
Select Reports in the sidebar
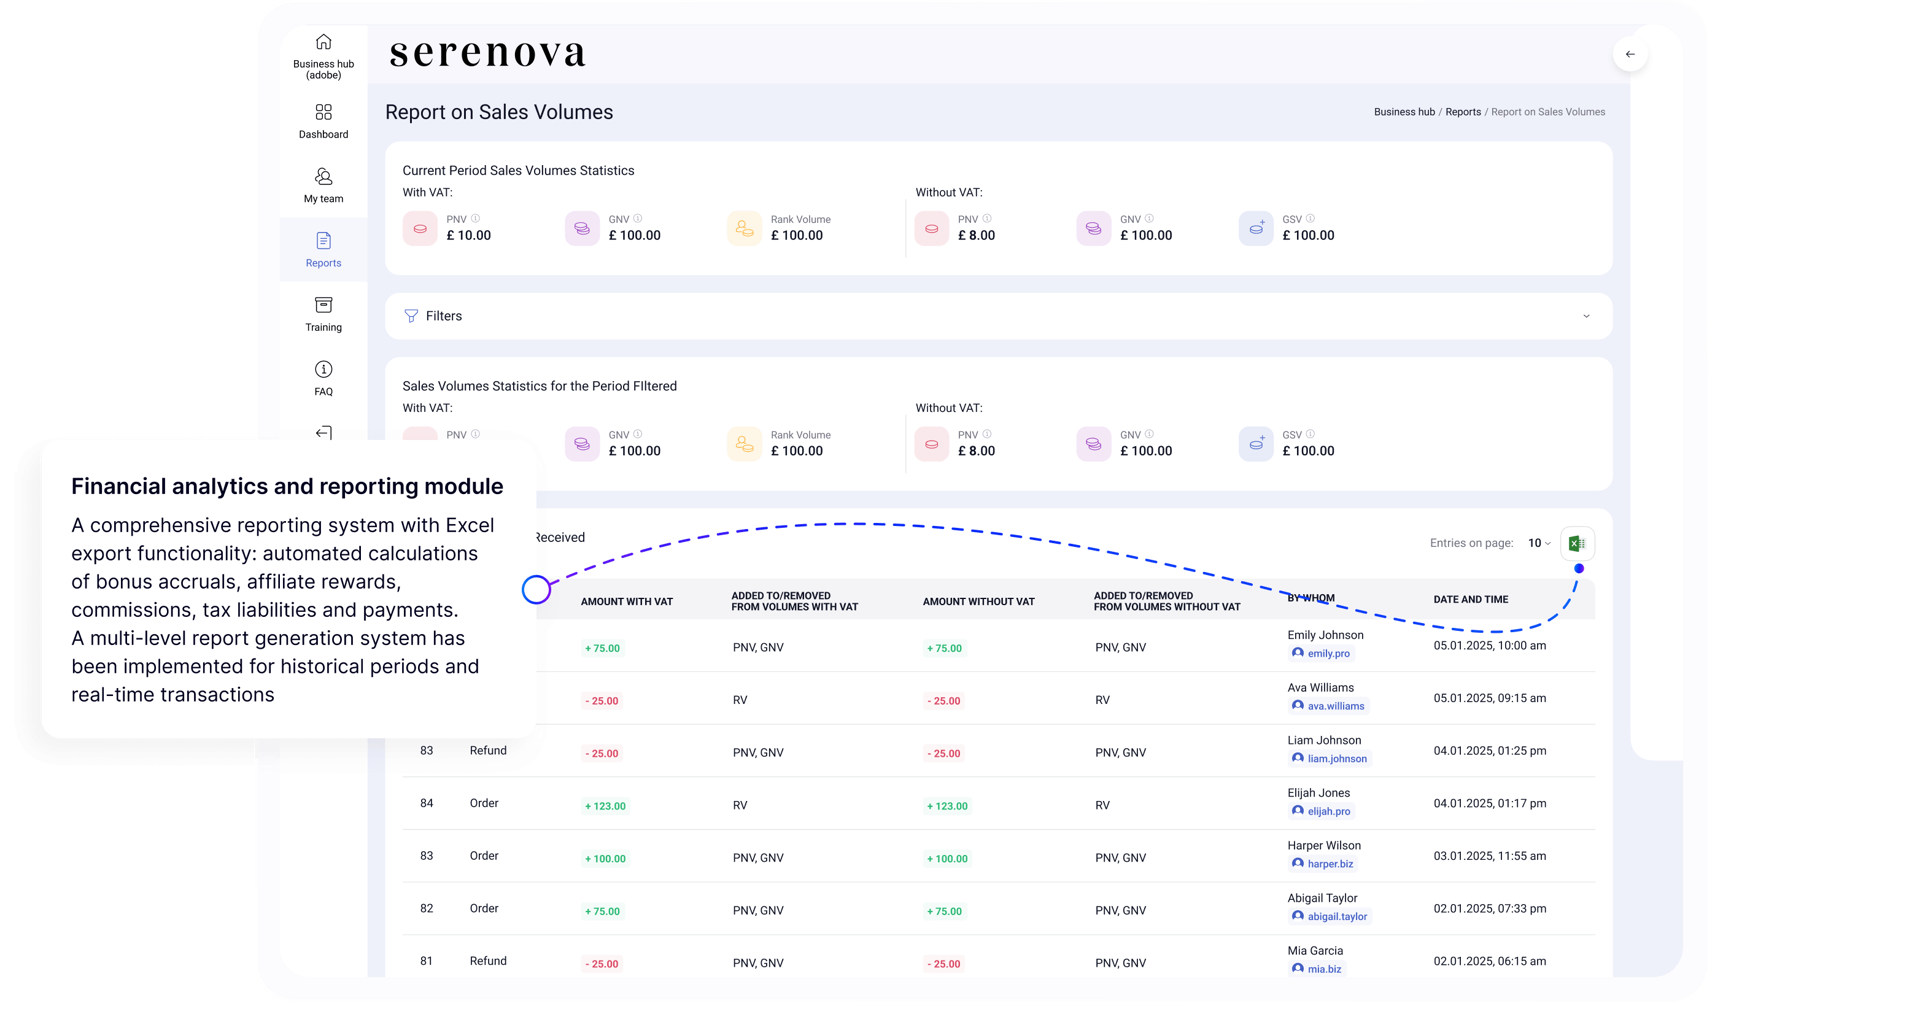coord(323,250)
